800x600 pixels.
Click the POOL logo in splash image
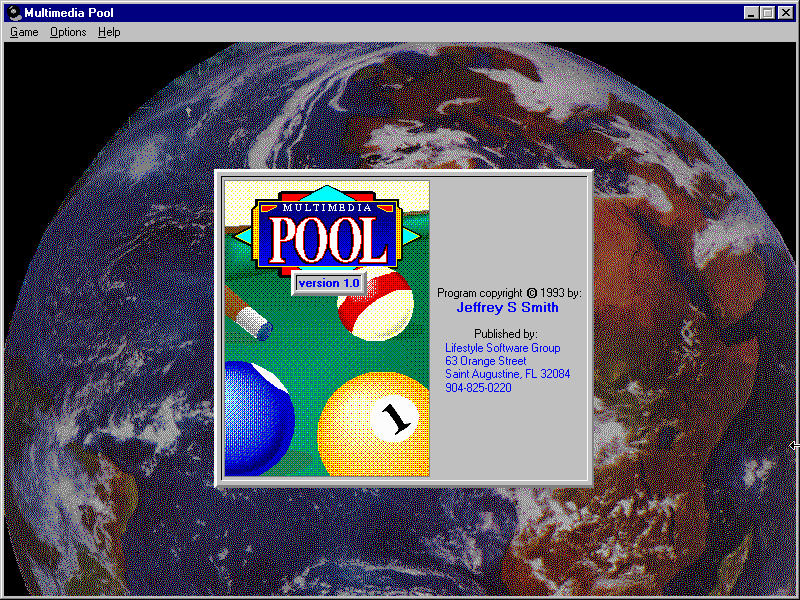(x=328, y=241)
